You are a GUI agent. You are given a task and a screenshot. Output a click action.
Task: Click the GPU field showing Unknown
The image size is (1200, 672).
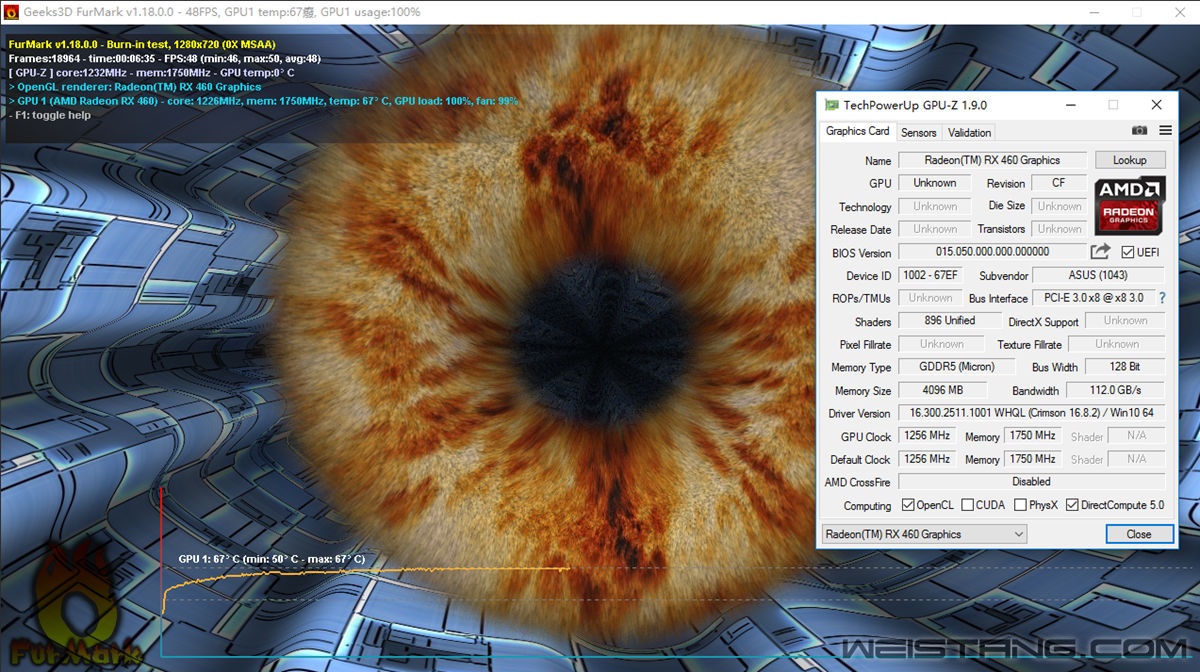coord(934,183)
